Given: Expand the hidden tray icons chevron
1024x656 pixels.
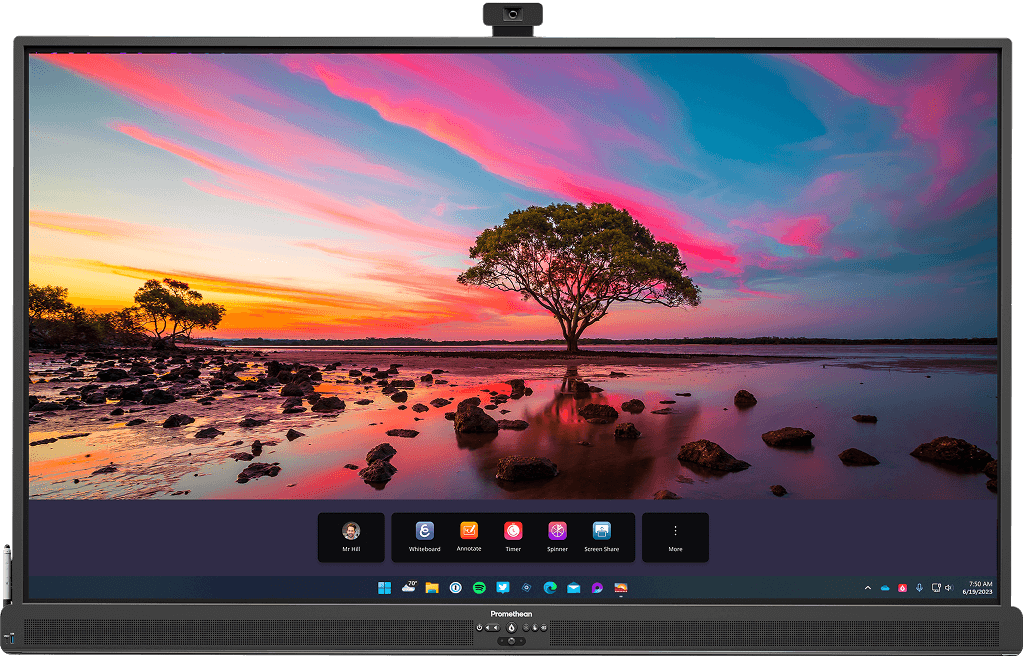Looking at the screenshot, I should coord(868,588).
